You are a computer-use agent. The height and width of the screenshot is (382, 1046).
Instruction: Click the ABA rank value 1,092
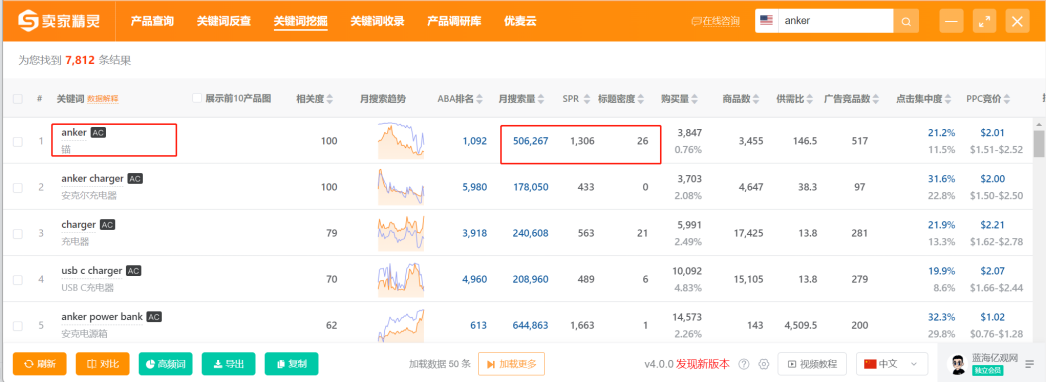coord(475,141)
